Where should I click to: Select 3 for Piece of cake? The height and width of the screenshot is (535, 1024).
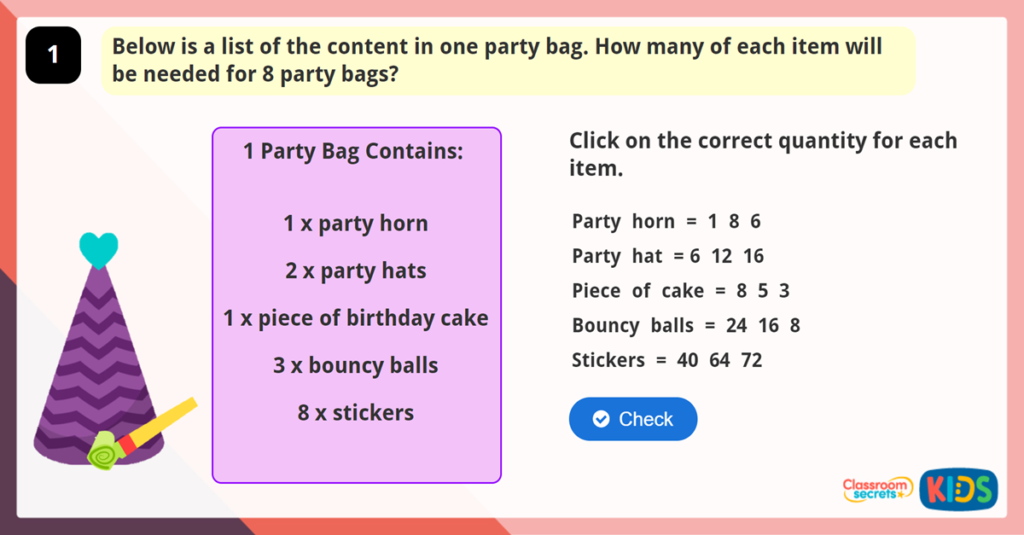[x=784, y=291]
